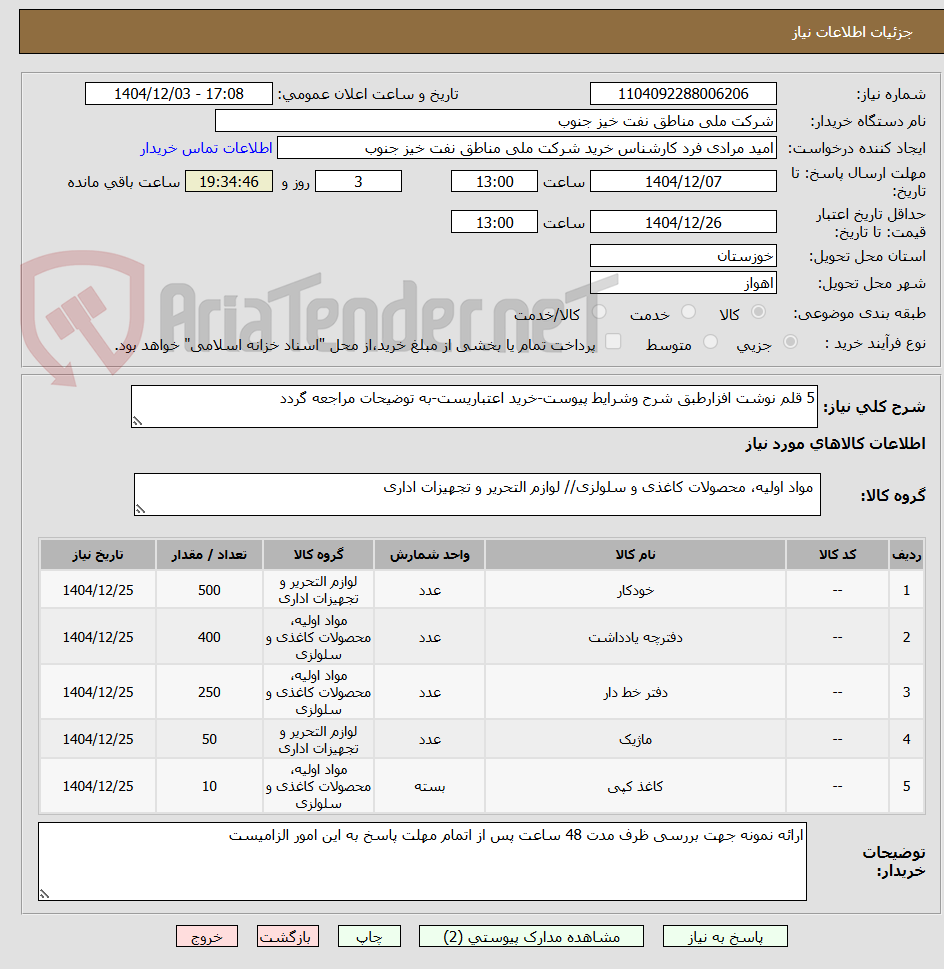This screenshot has width=944, height=969.
Task: Click the خروج exit button
Action: pyautogui.click(x=207, y=936)
